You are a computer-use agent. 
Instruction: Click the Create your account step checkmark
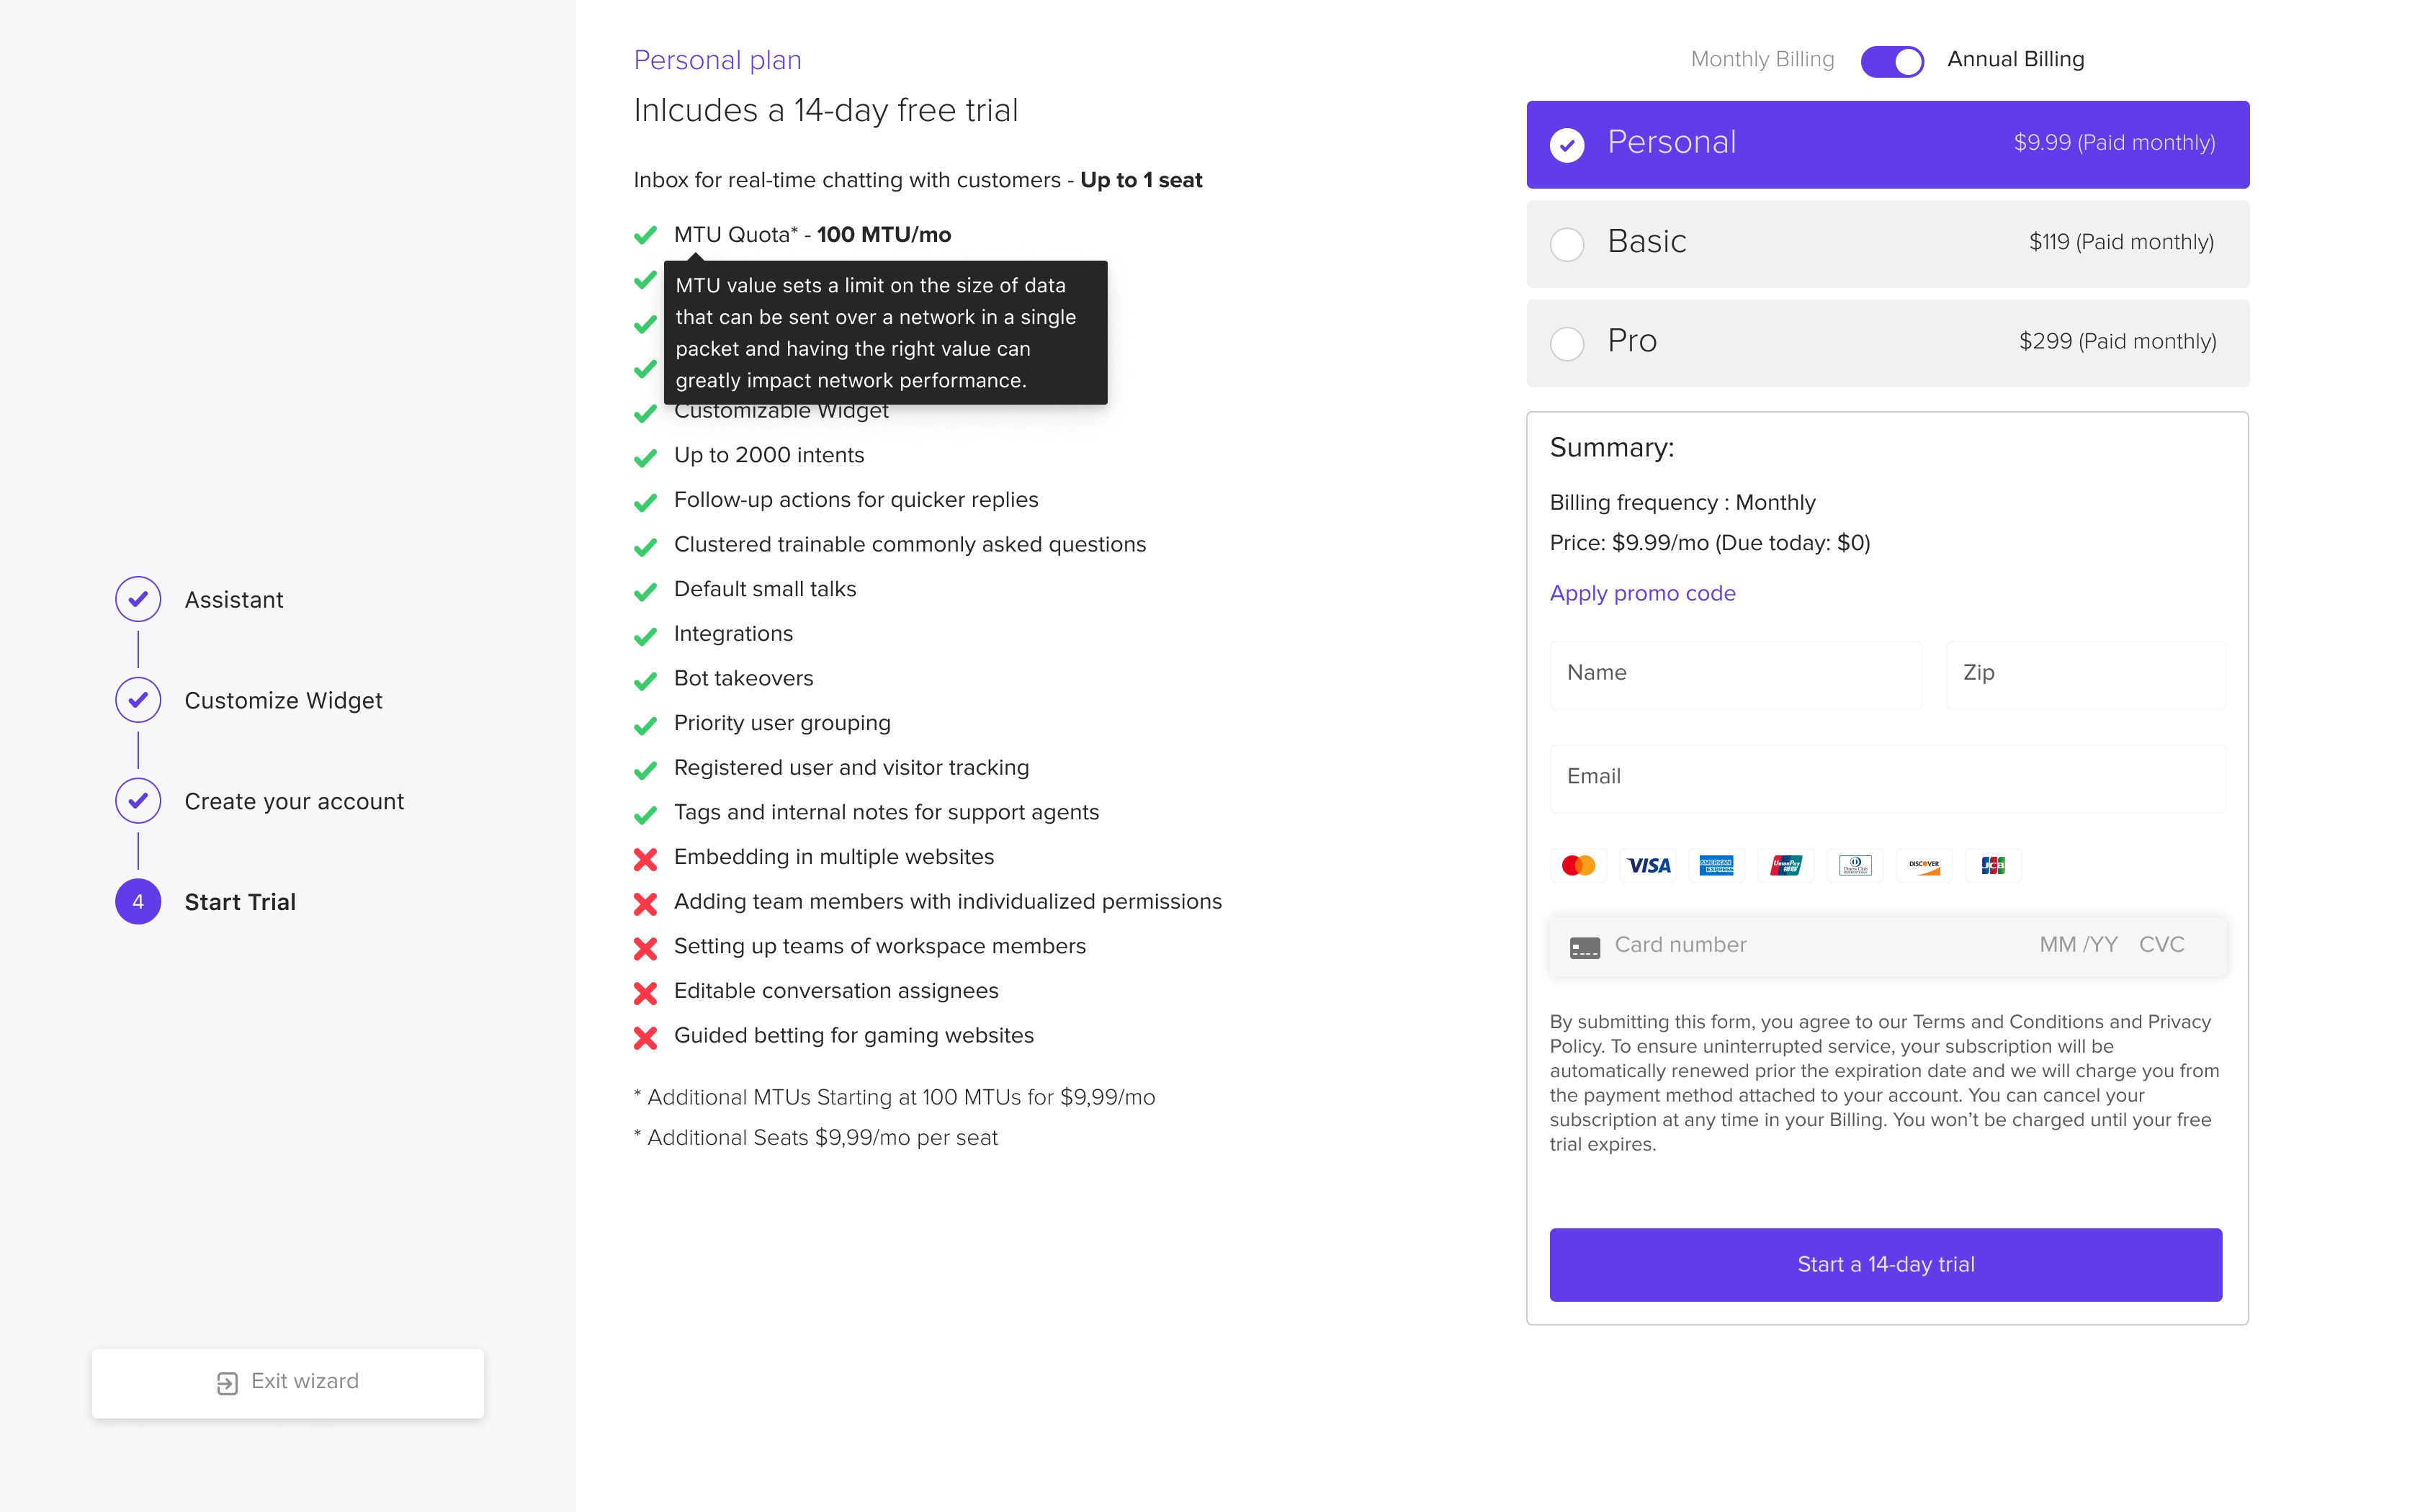[138, 801]
